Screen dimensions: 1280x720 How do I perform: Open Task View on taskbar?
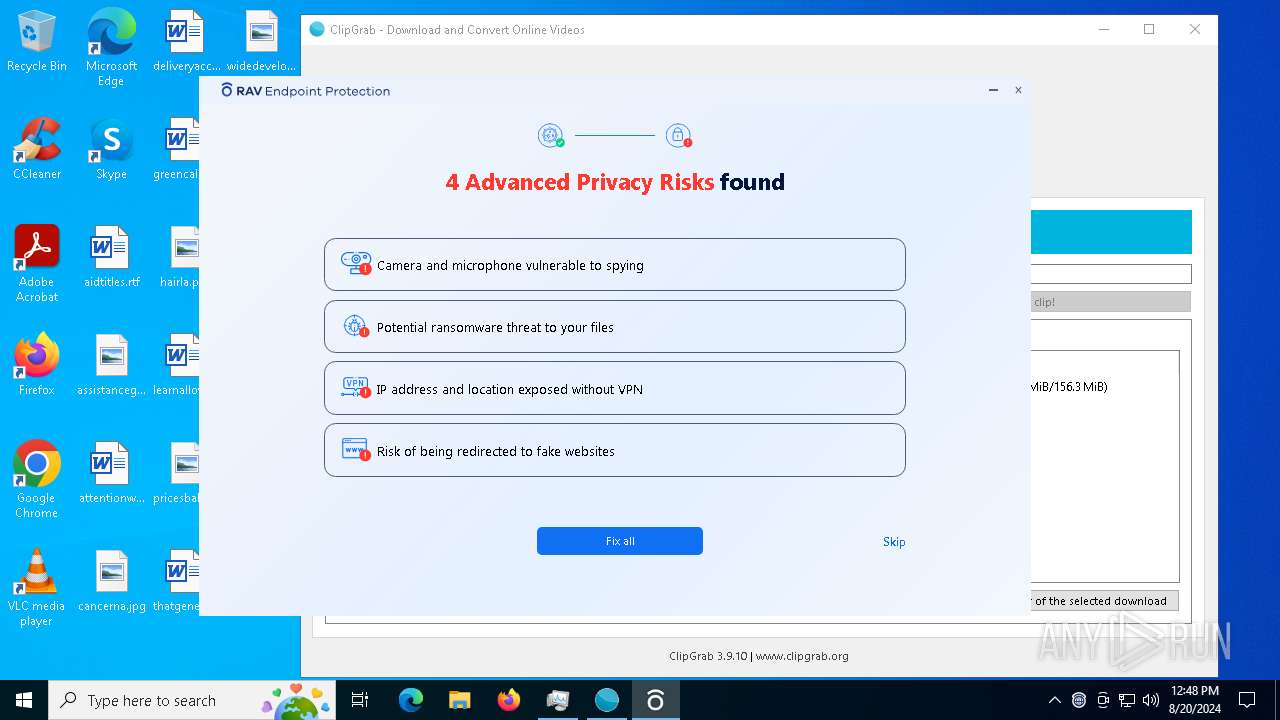point(360,700)
